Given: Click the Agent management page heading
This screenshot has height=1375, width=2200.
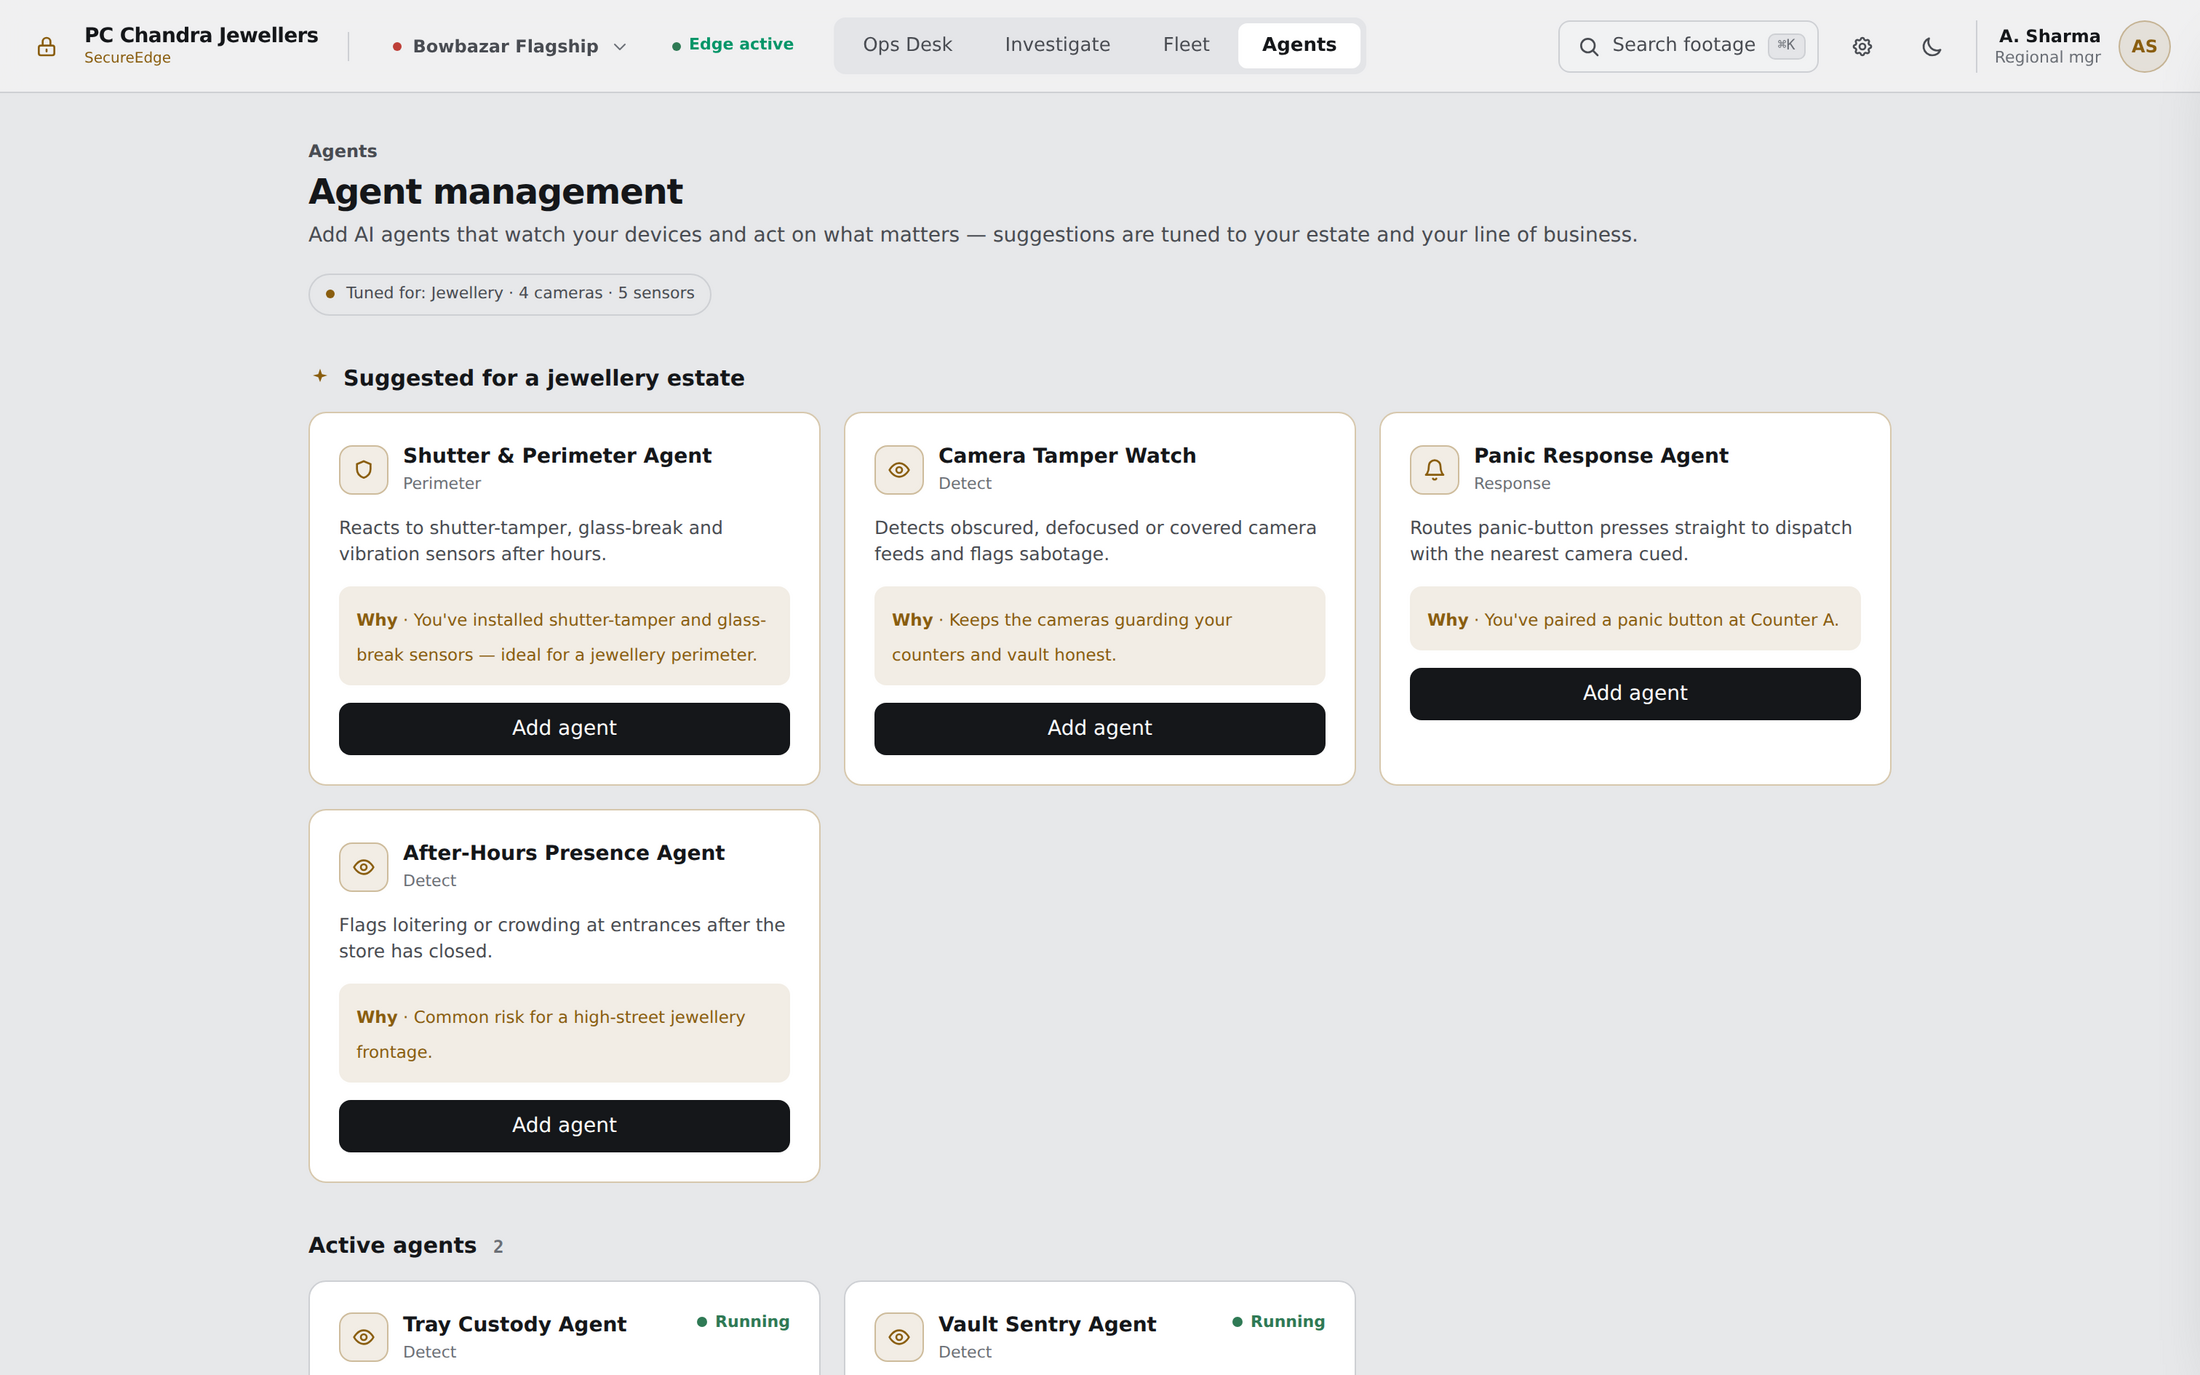Looking at the screenshot, I should (495, 192).
